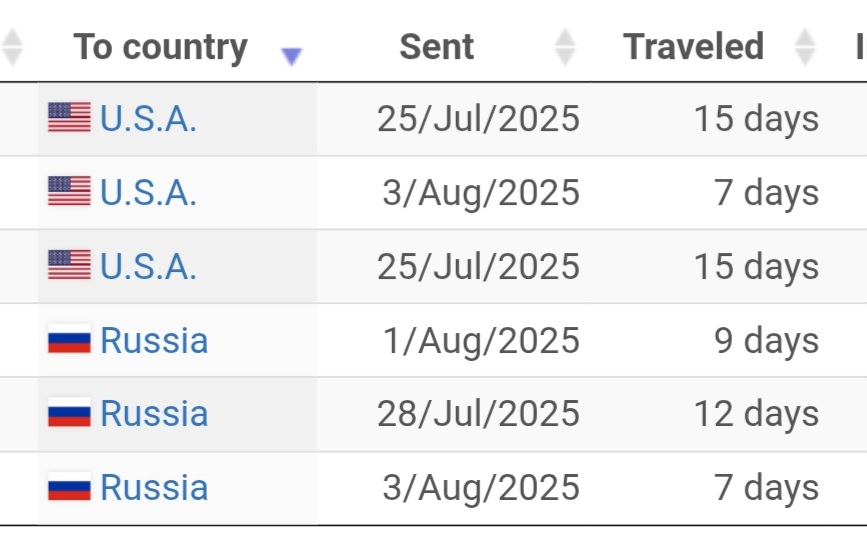Open Russia link traveled 9 days
Viewport: 867px width, 550px height.
pyautogui.click(x=154, y=340)
